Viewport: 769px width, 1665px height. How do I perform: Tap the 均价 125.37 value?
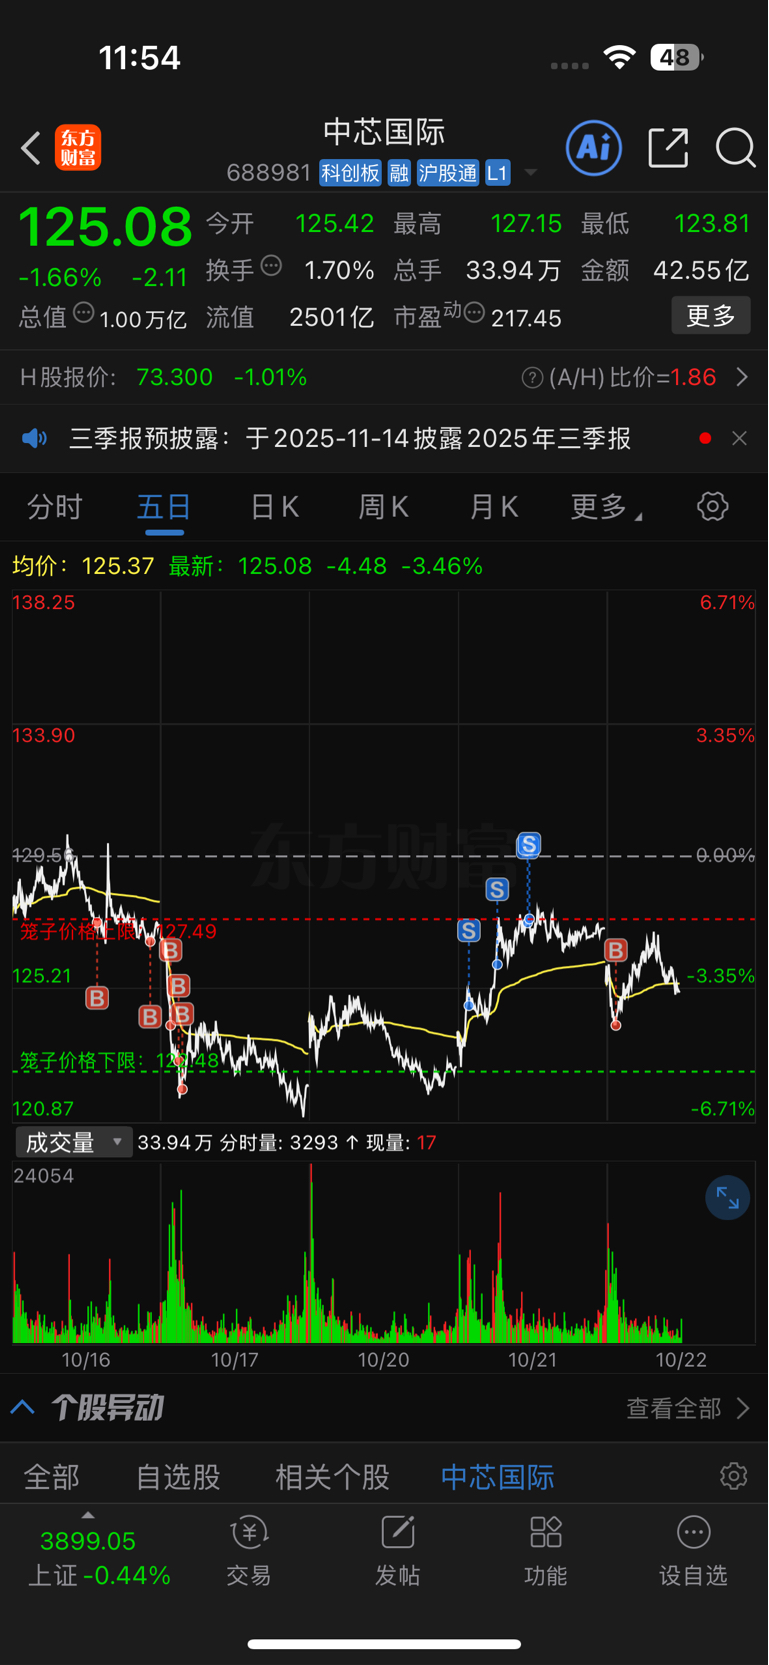pos(118,566)
